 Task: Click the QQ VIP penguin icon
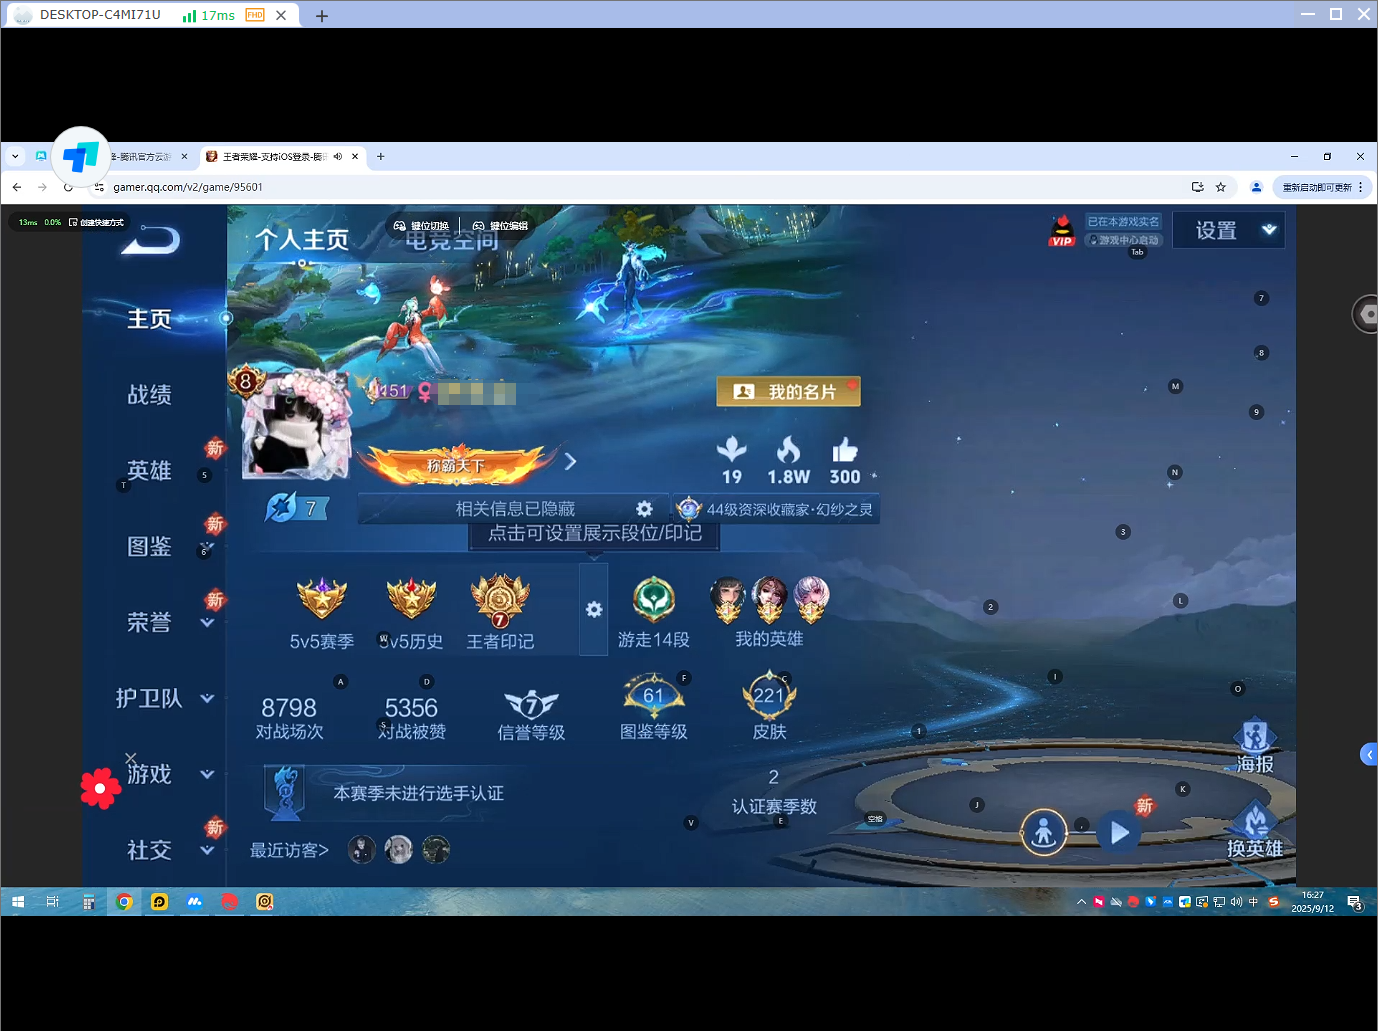(x=1062, y=231)
